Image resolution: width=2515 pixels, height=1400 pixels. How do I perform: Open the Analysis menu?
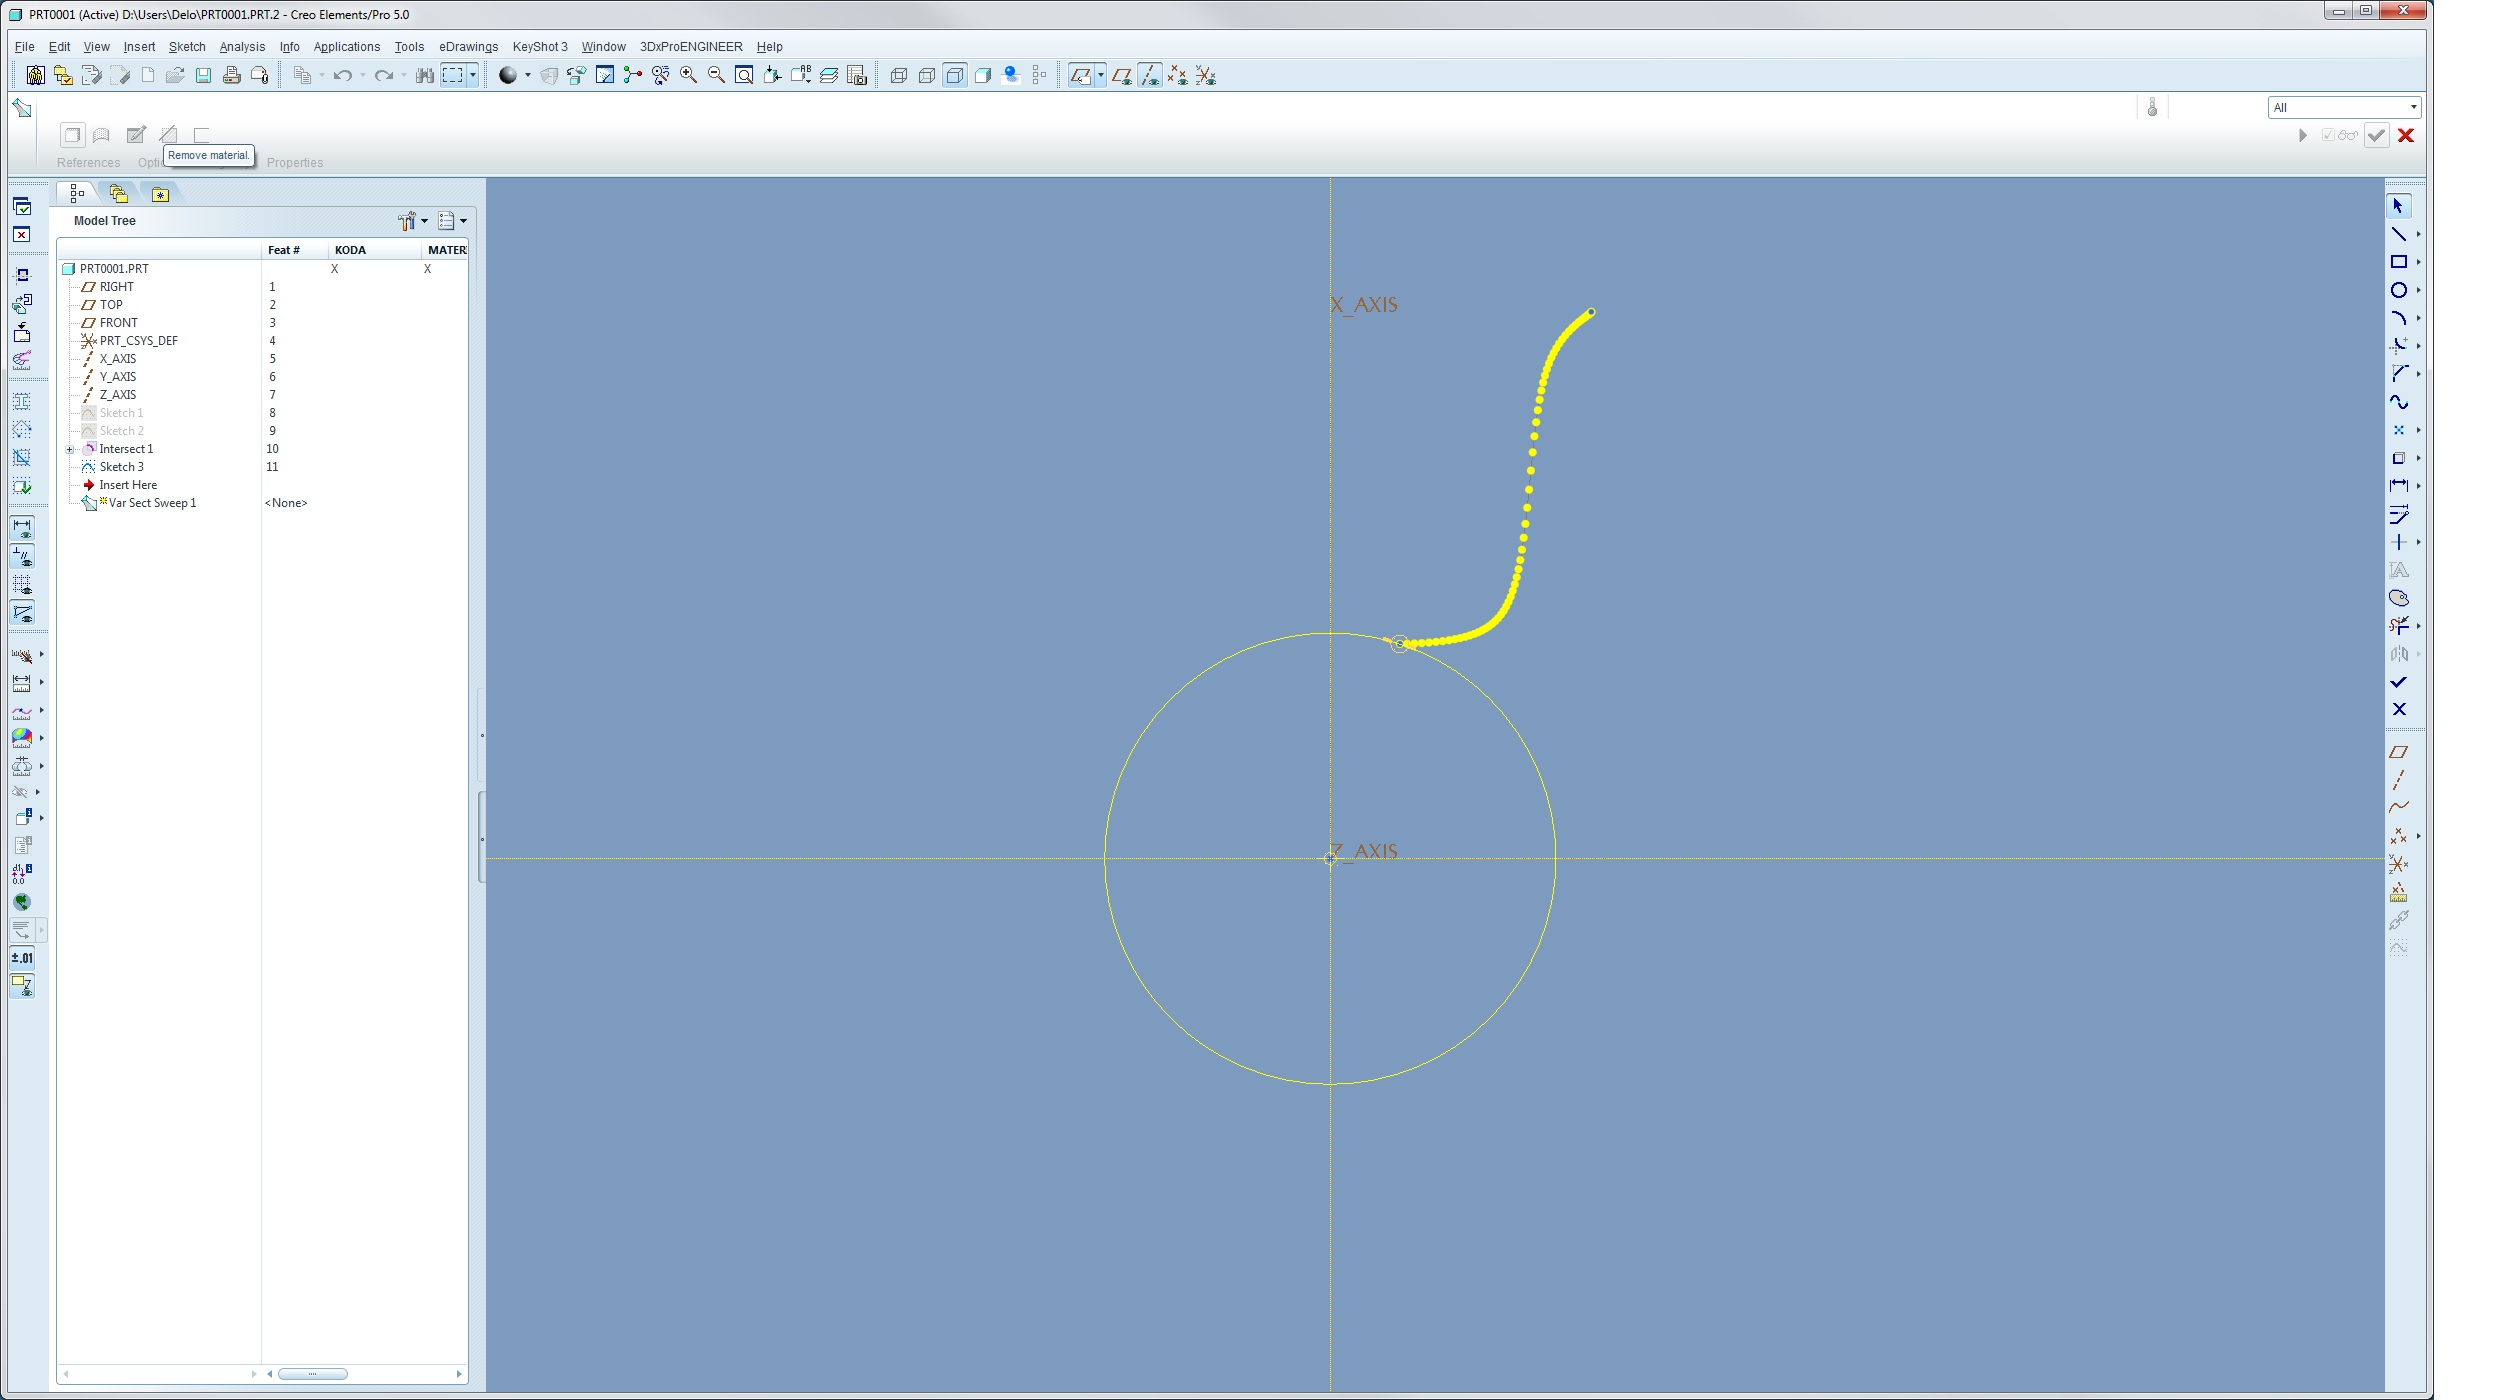click(x=242, y=47)
